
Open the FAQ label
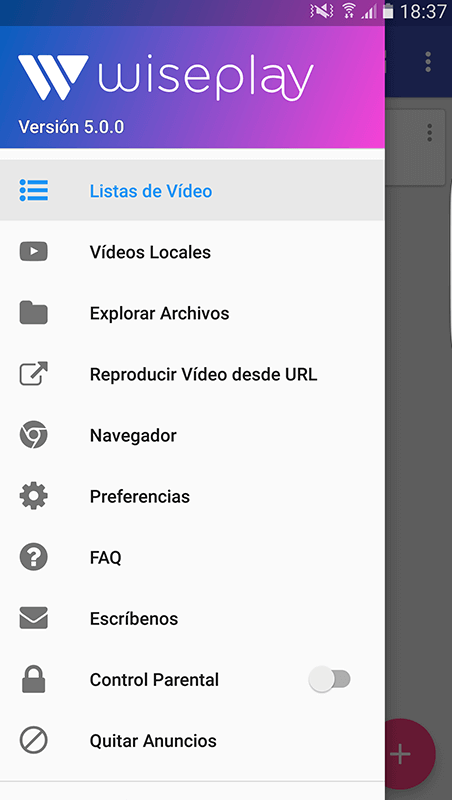106,557
